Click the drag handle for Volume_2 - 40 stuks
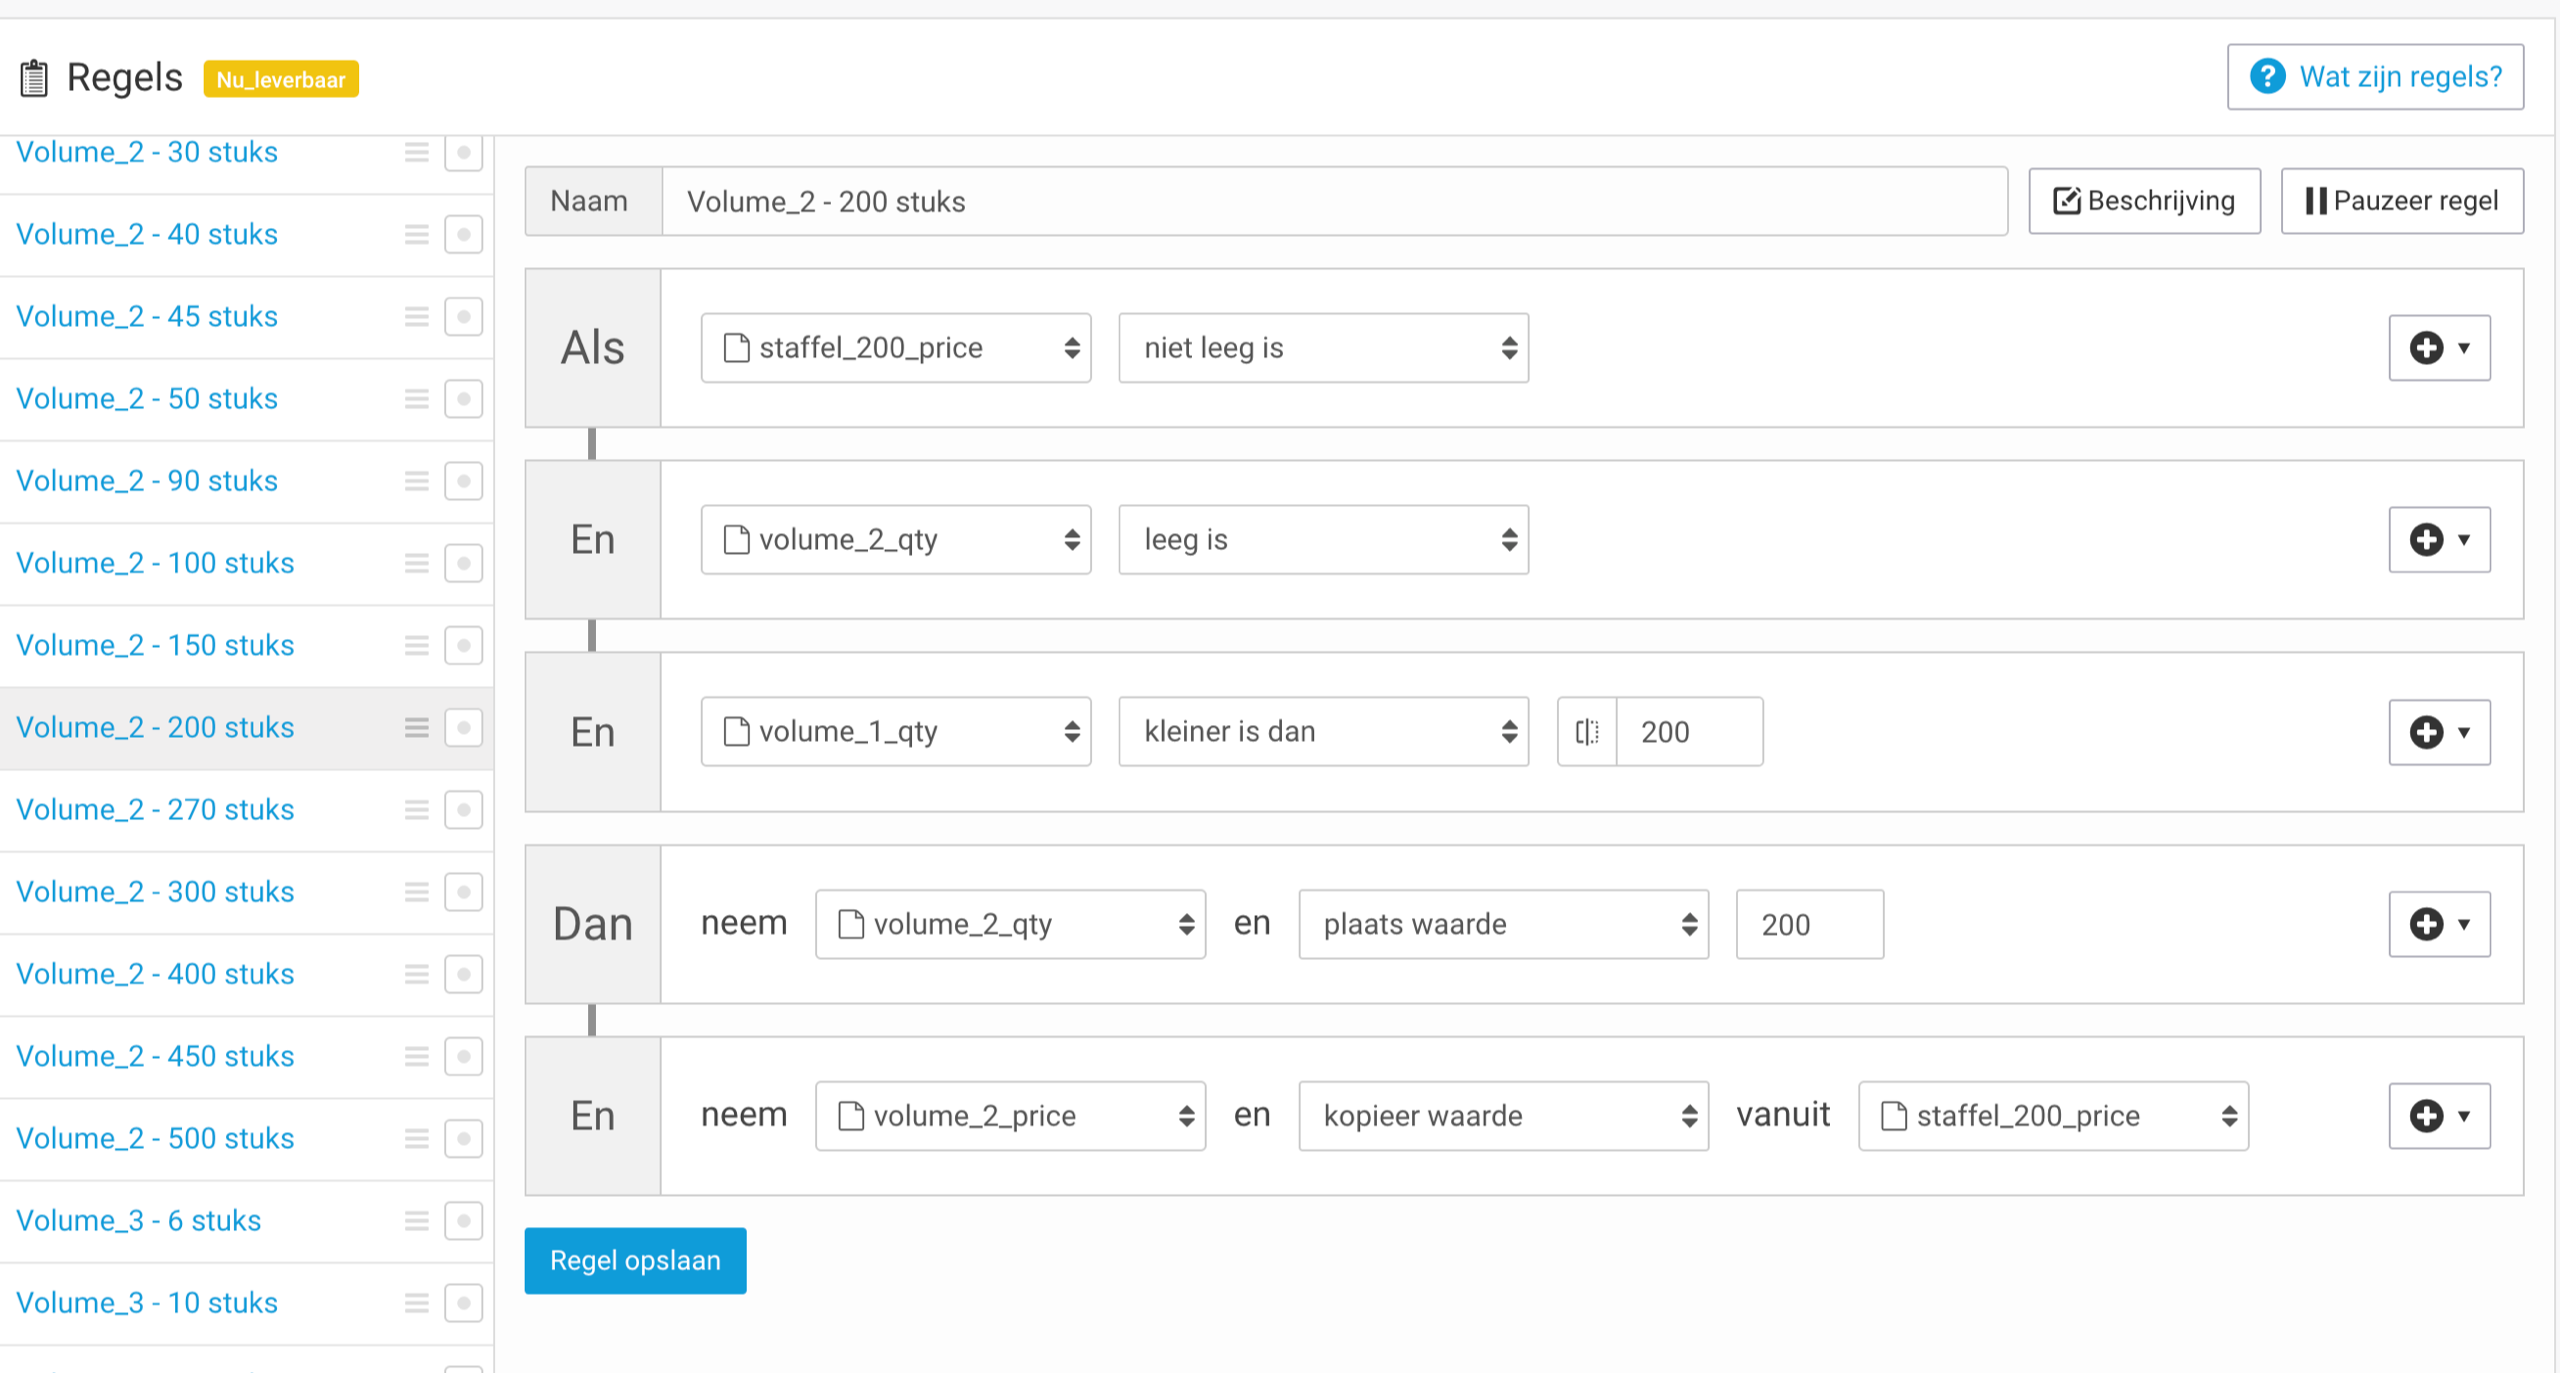The image size is (2560, 1373). click(417, 234)
